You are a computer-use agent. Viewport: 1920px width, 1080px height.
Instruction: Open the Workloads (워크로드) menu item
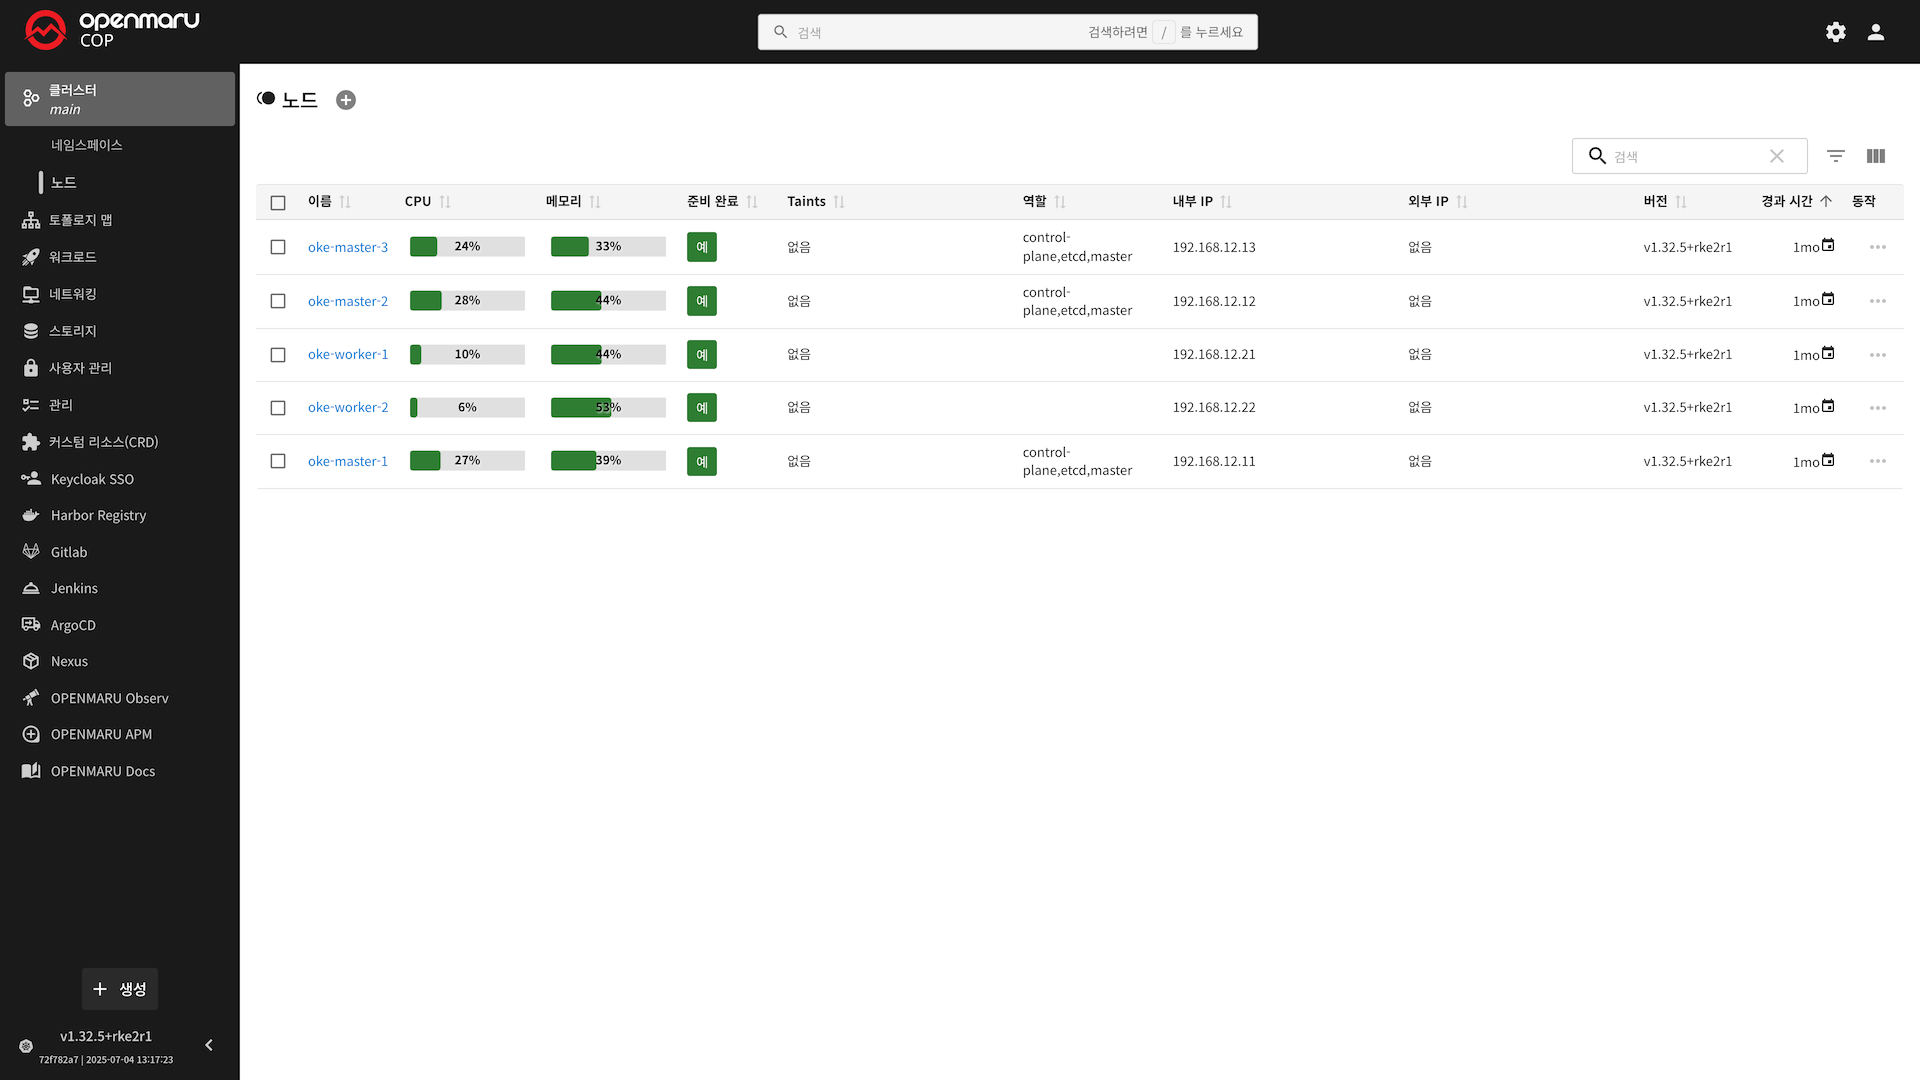pyautogui.click(x=73, y=257)
